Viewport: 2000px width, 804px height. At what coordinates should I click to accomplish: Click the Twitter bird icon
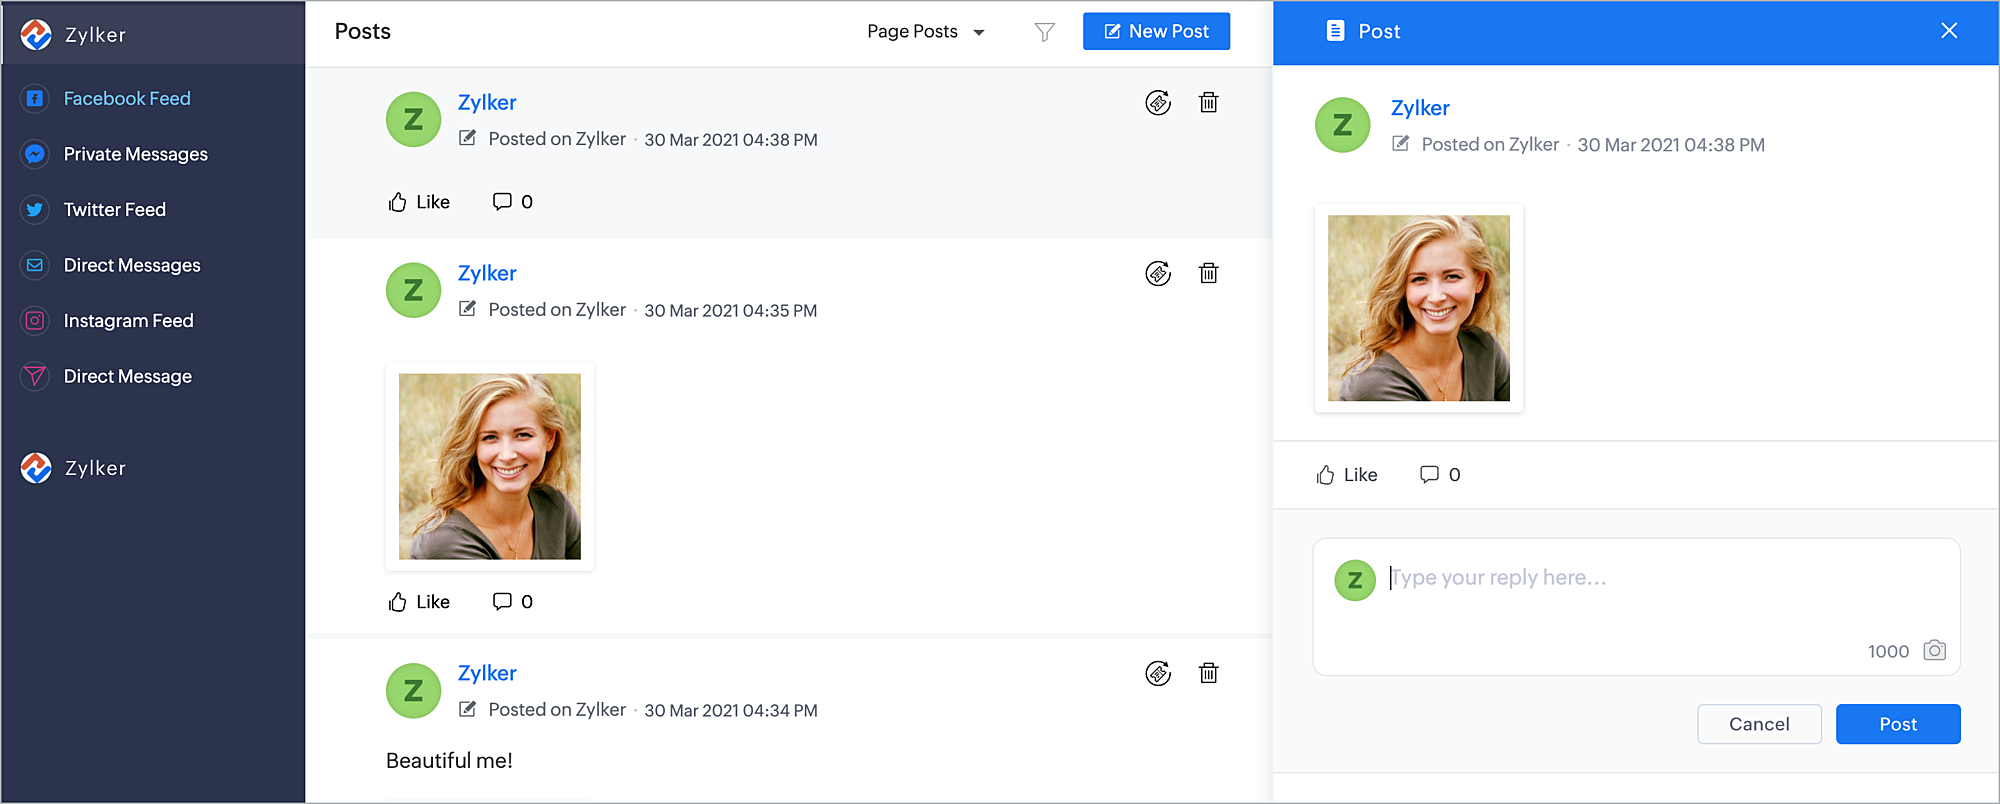35,209
